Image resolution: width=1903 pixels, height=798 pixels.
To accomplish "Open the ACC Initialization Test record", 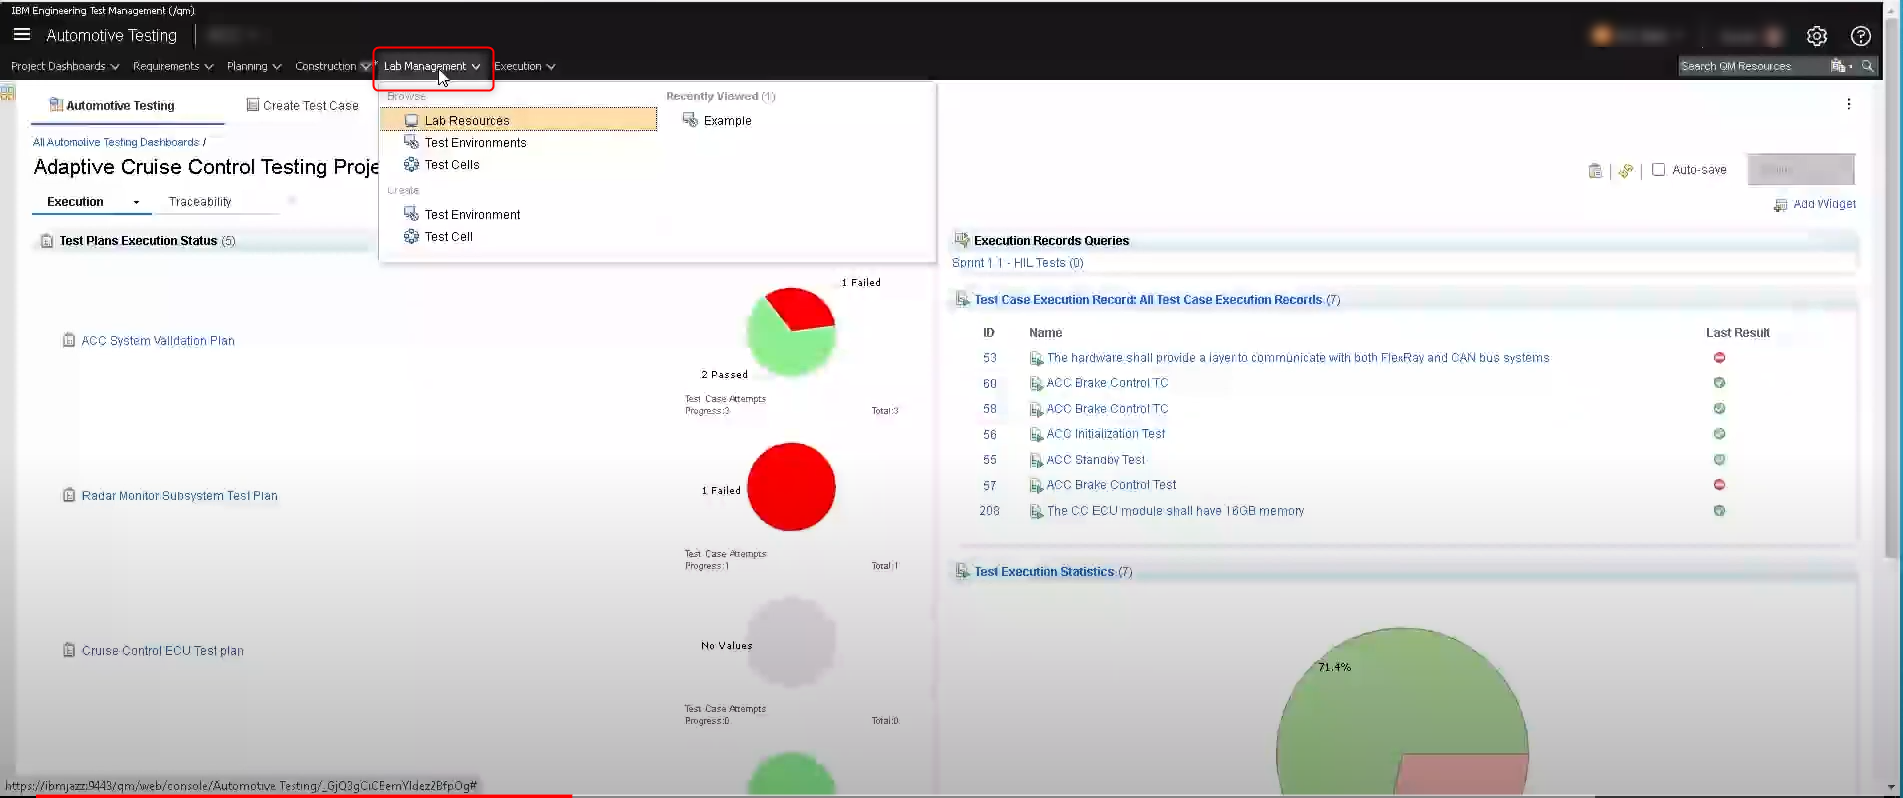I will 1105,434.
